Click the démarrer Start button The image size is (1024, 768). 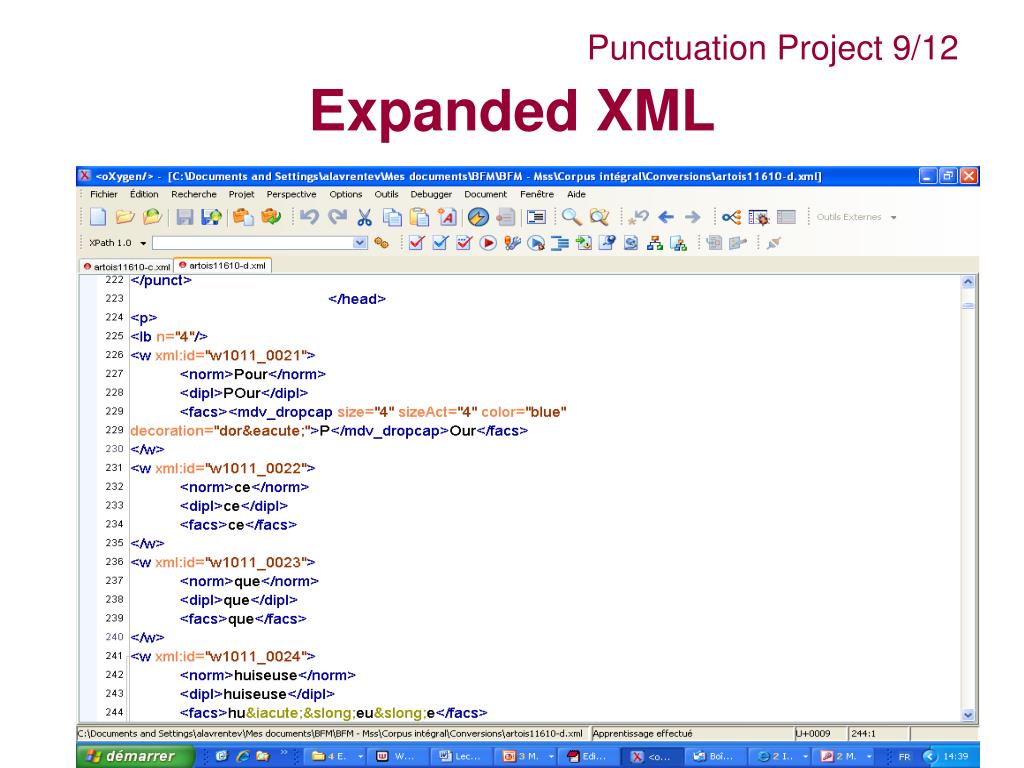tap(133, 756)
